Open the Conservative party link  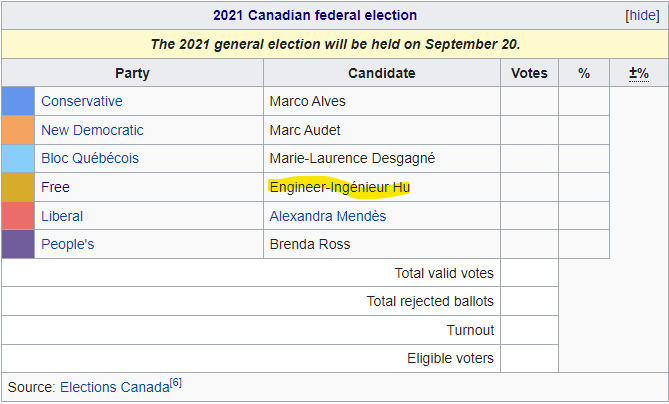click(82, 101)
